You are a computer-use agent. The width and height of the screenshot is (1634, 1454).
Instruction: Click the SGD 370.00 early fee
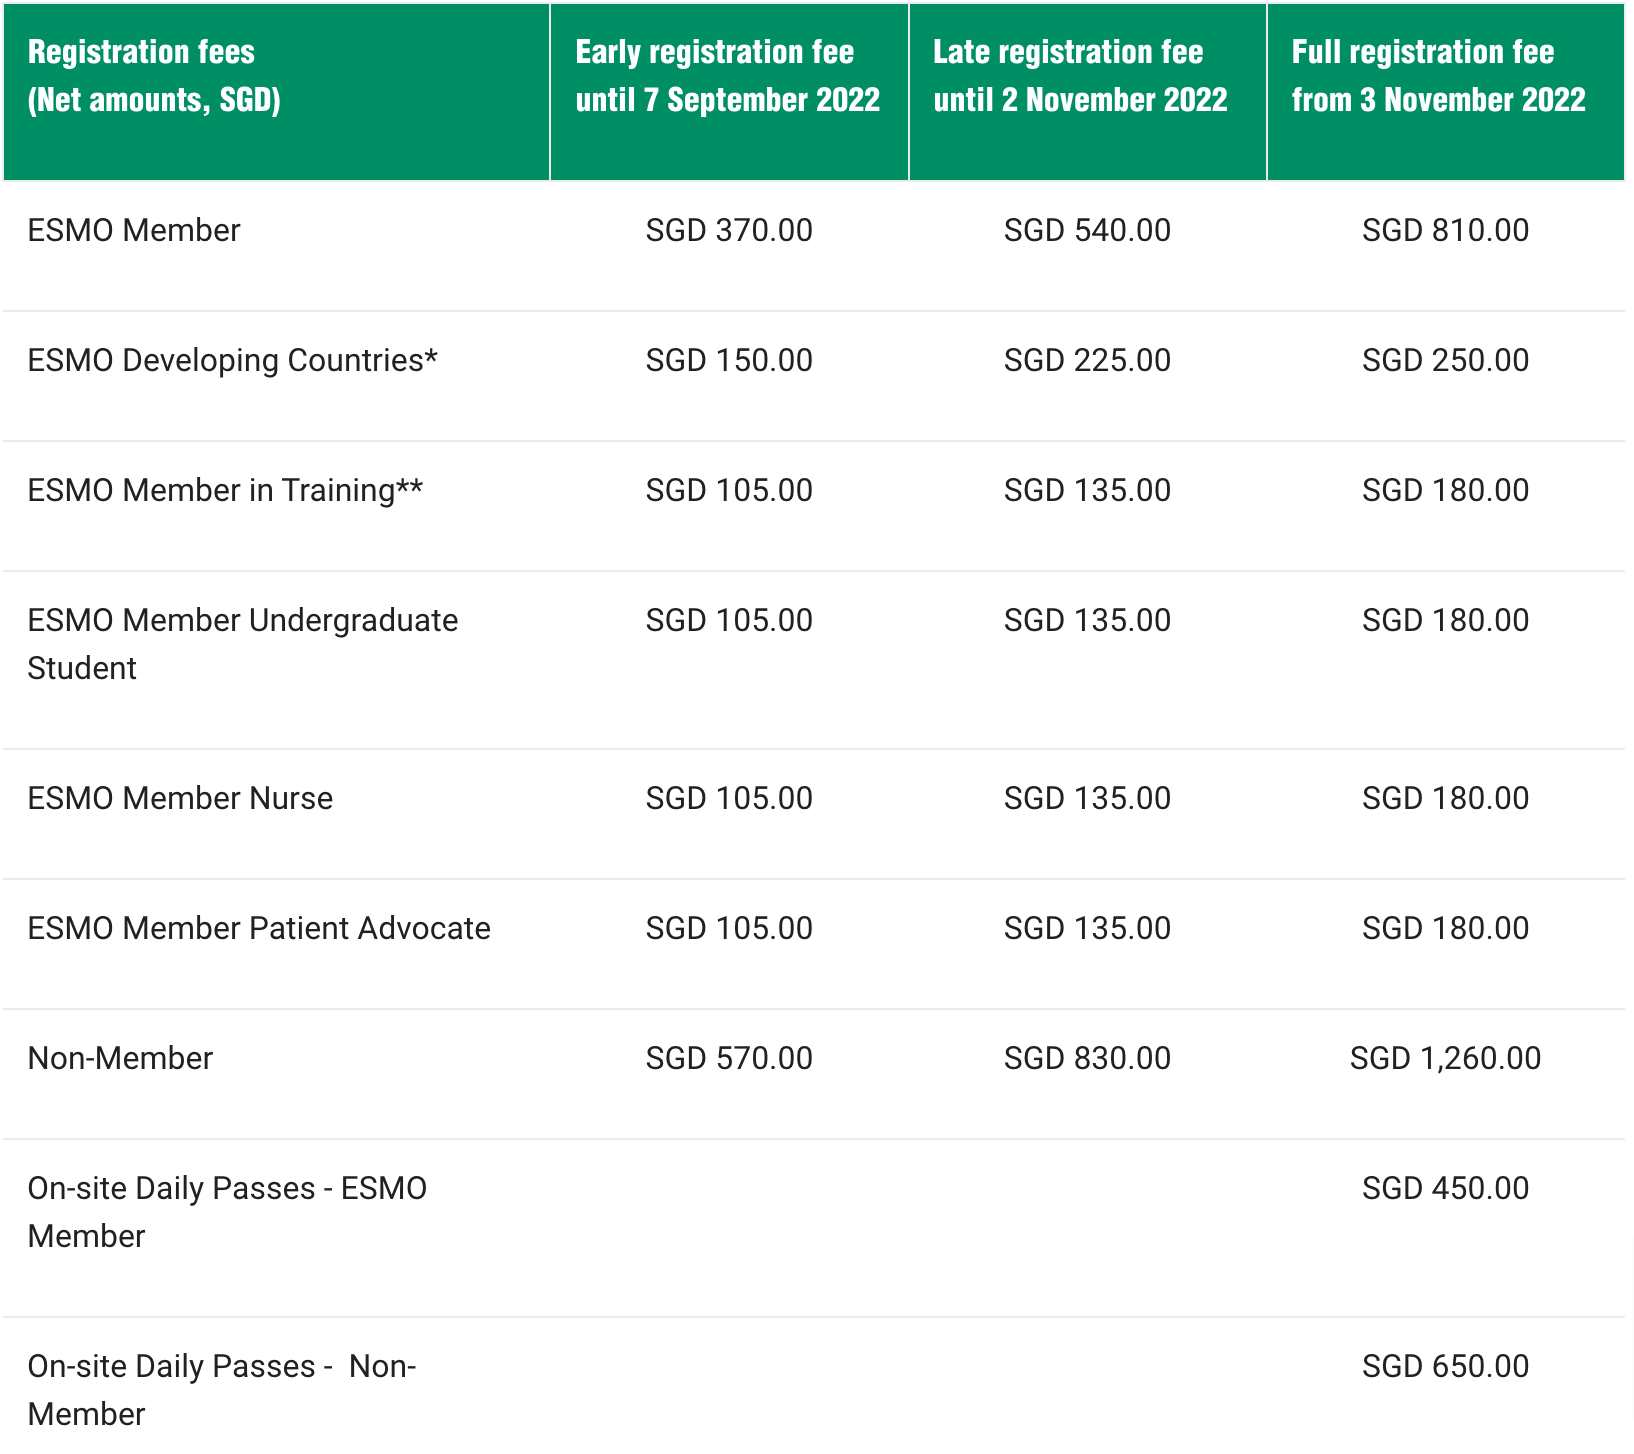click(x=729, y=231)
